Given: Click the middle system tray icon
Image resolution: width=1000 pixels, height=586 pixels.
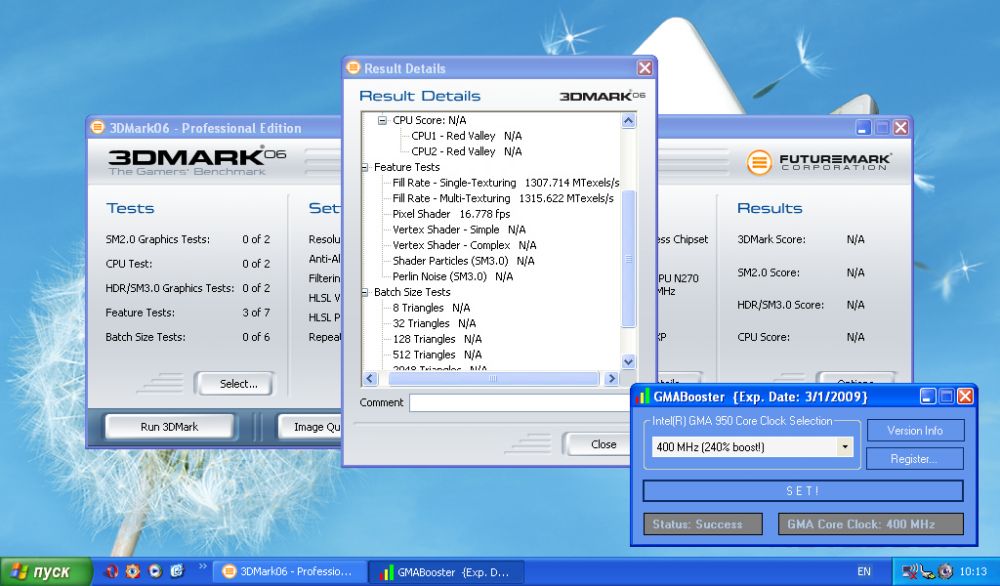Looking at the screenshot, I should [927, 571].
